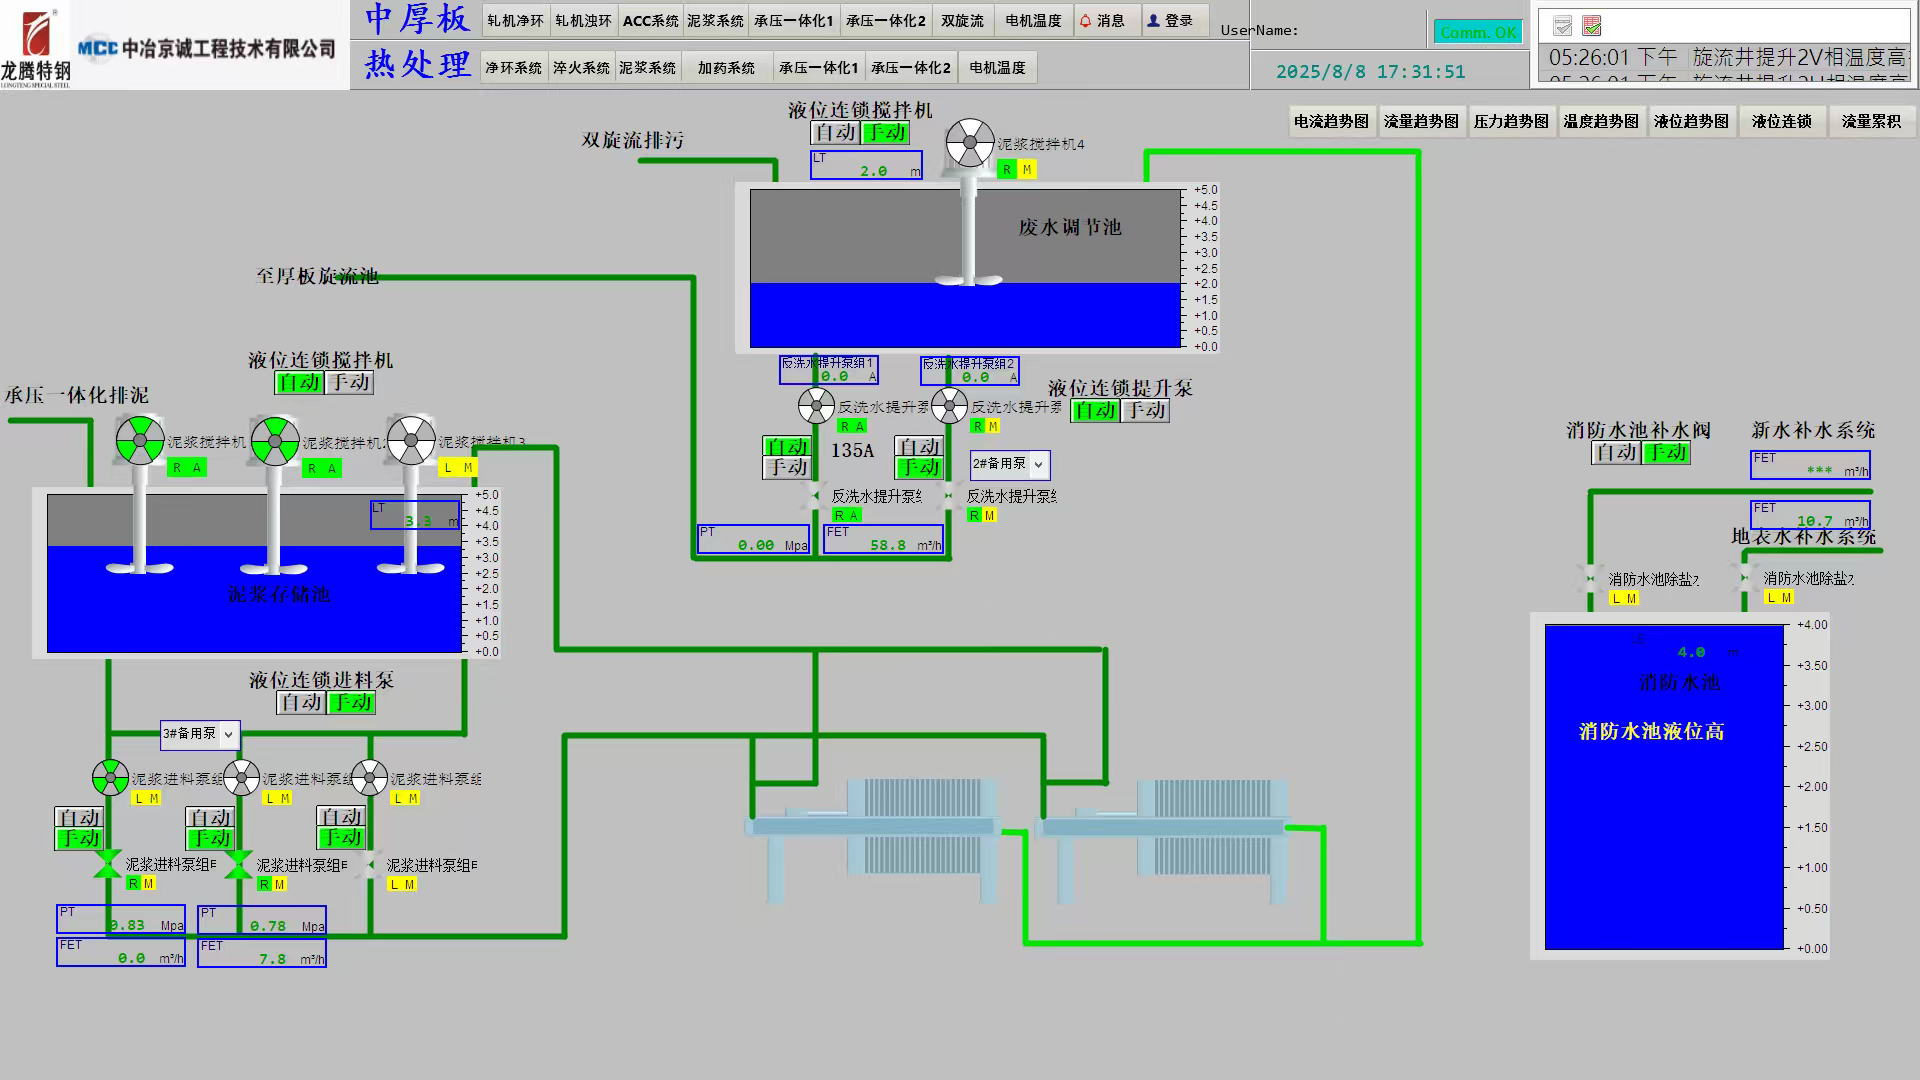Click the left 反洗水提升泵 pump icon
This screenshot has width=1920, height=1080.
[816, 406]
